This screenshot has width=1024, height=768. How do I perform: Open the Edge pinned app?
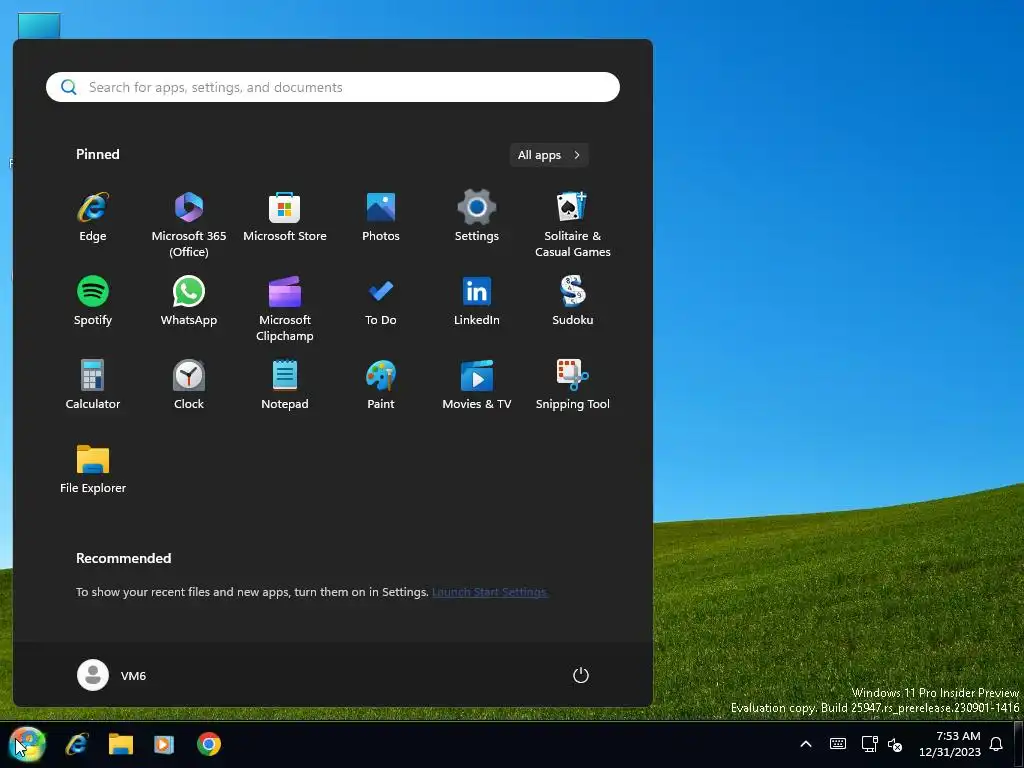(93, 217)
